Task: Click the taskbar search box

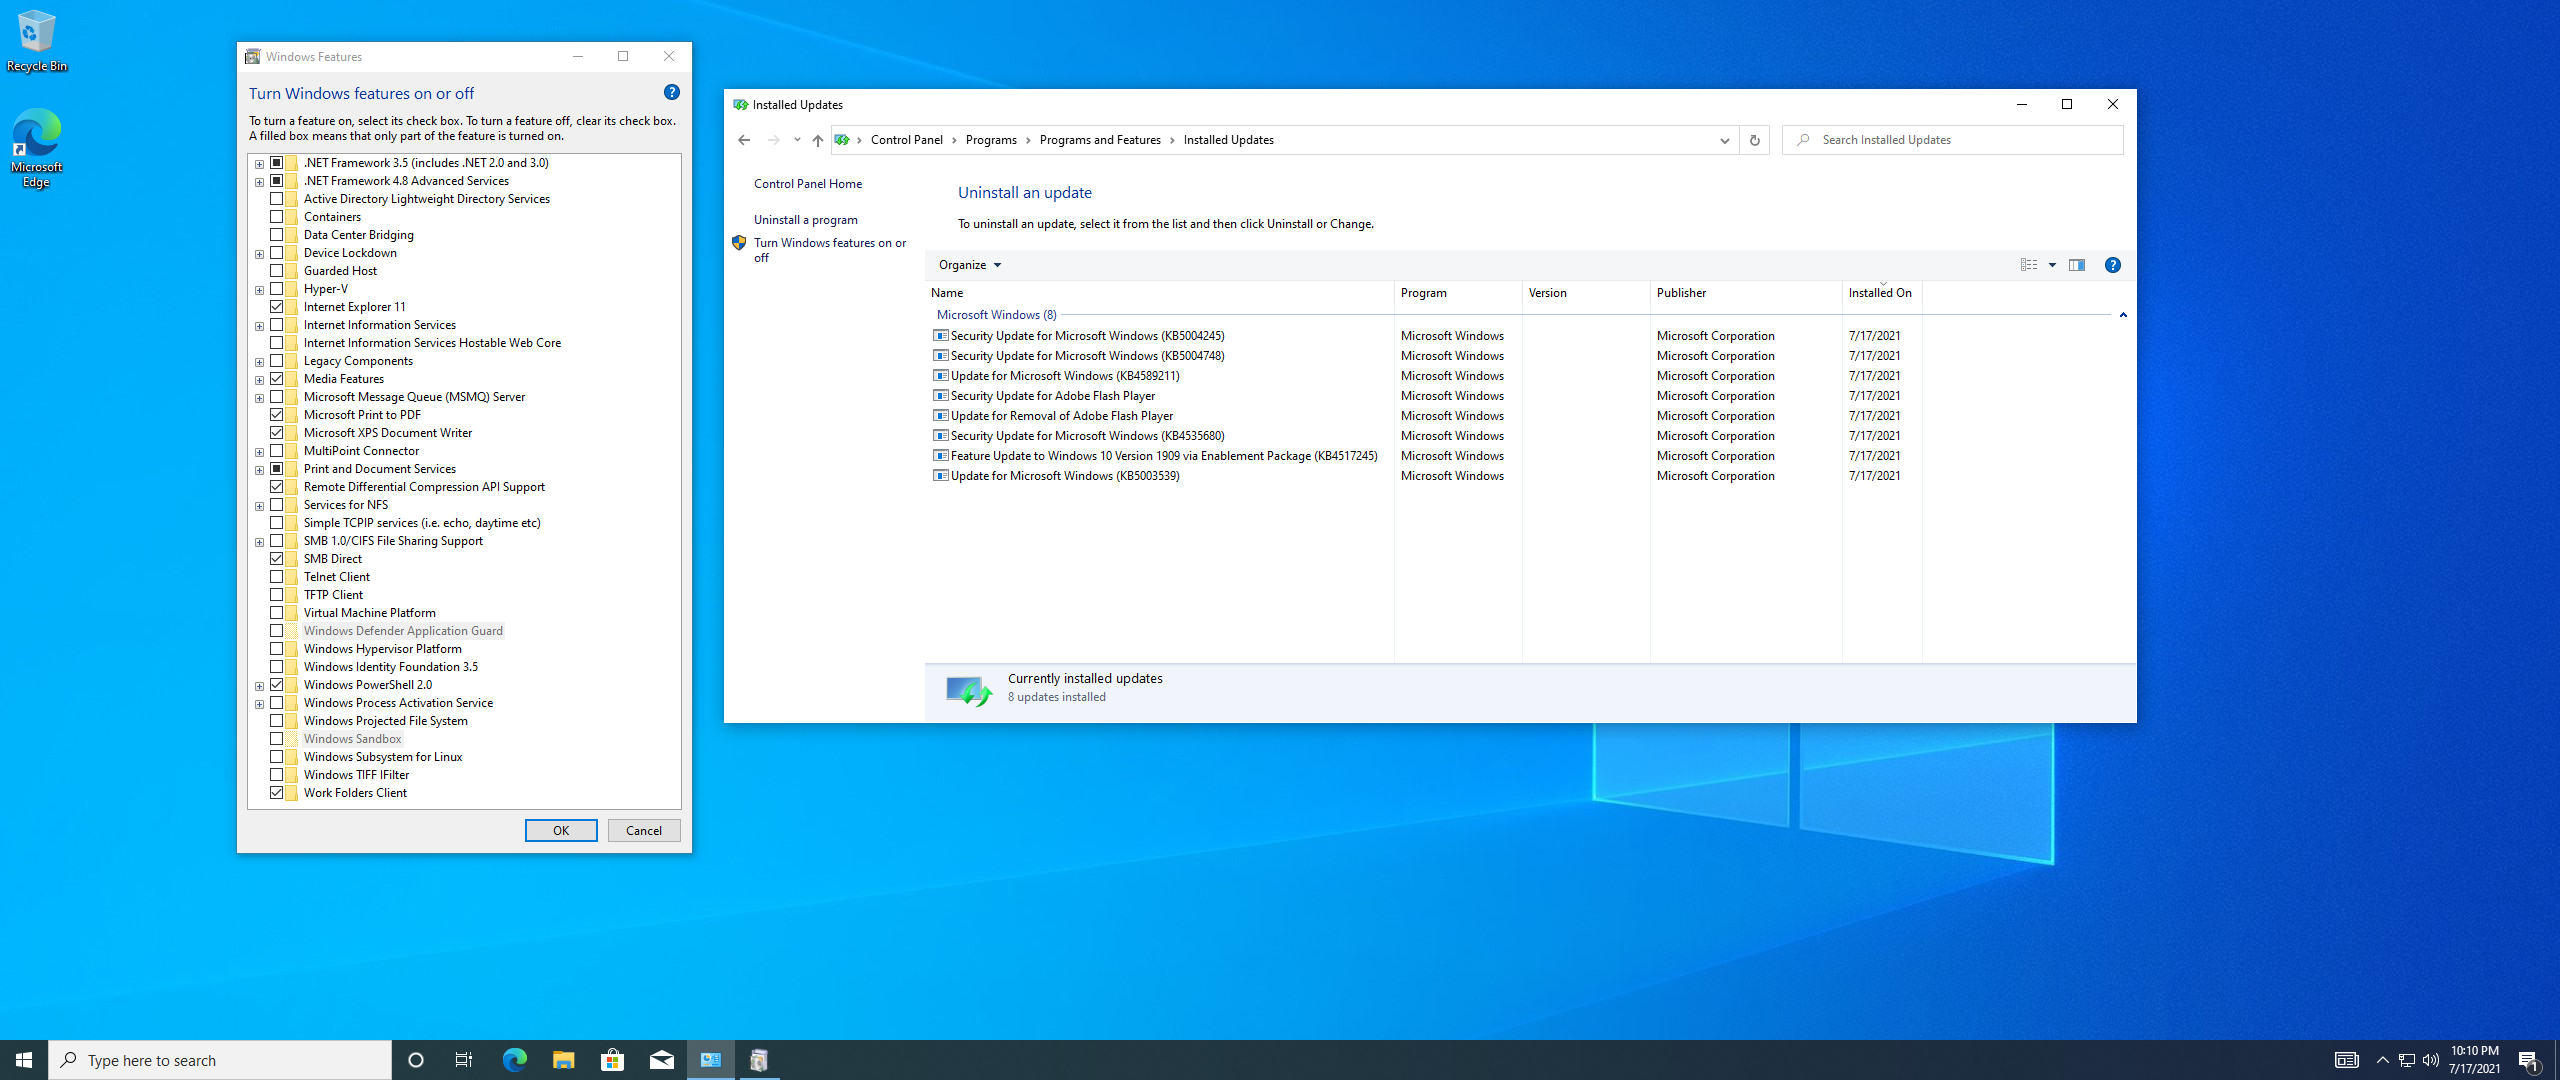Action: coord(220,1060)
